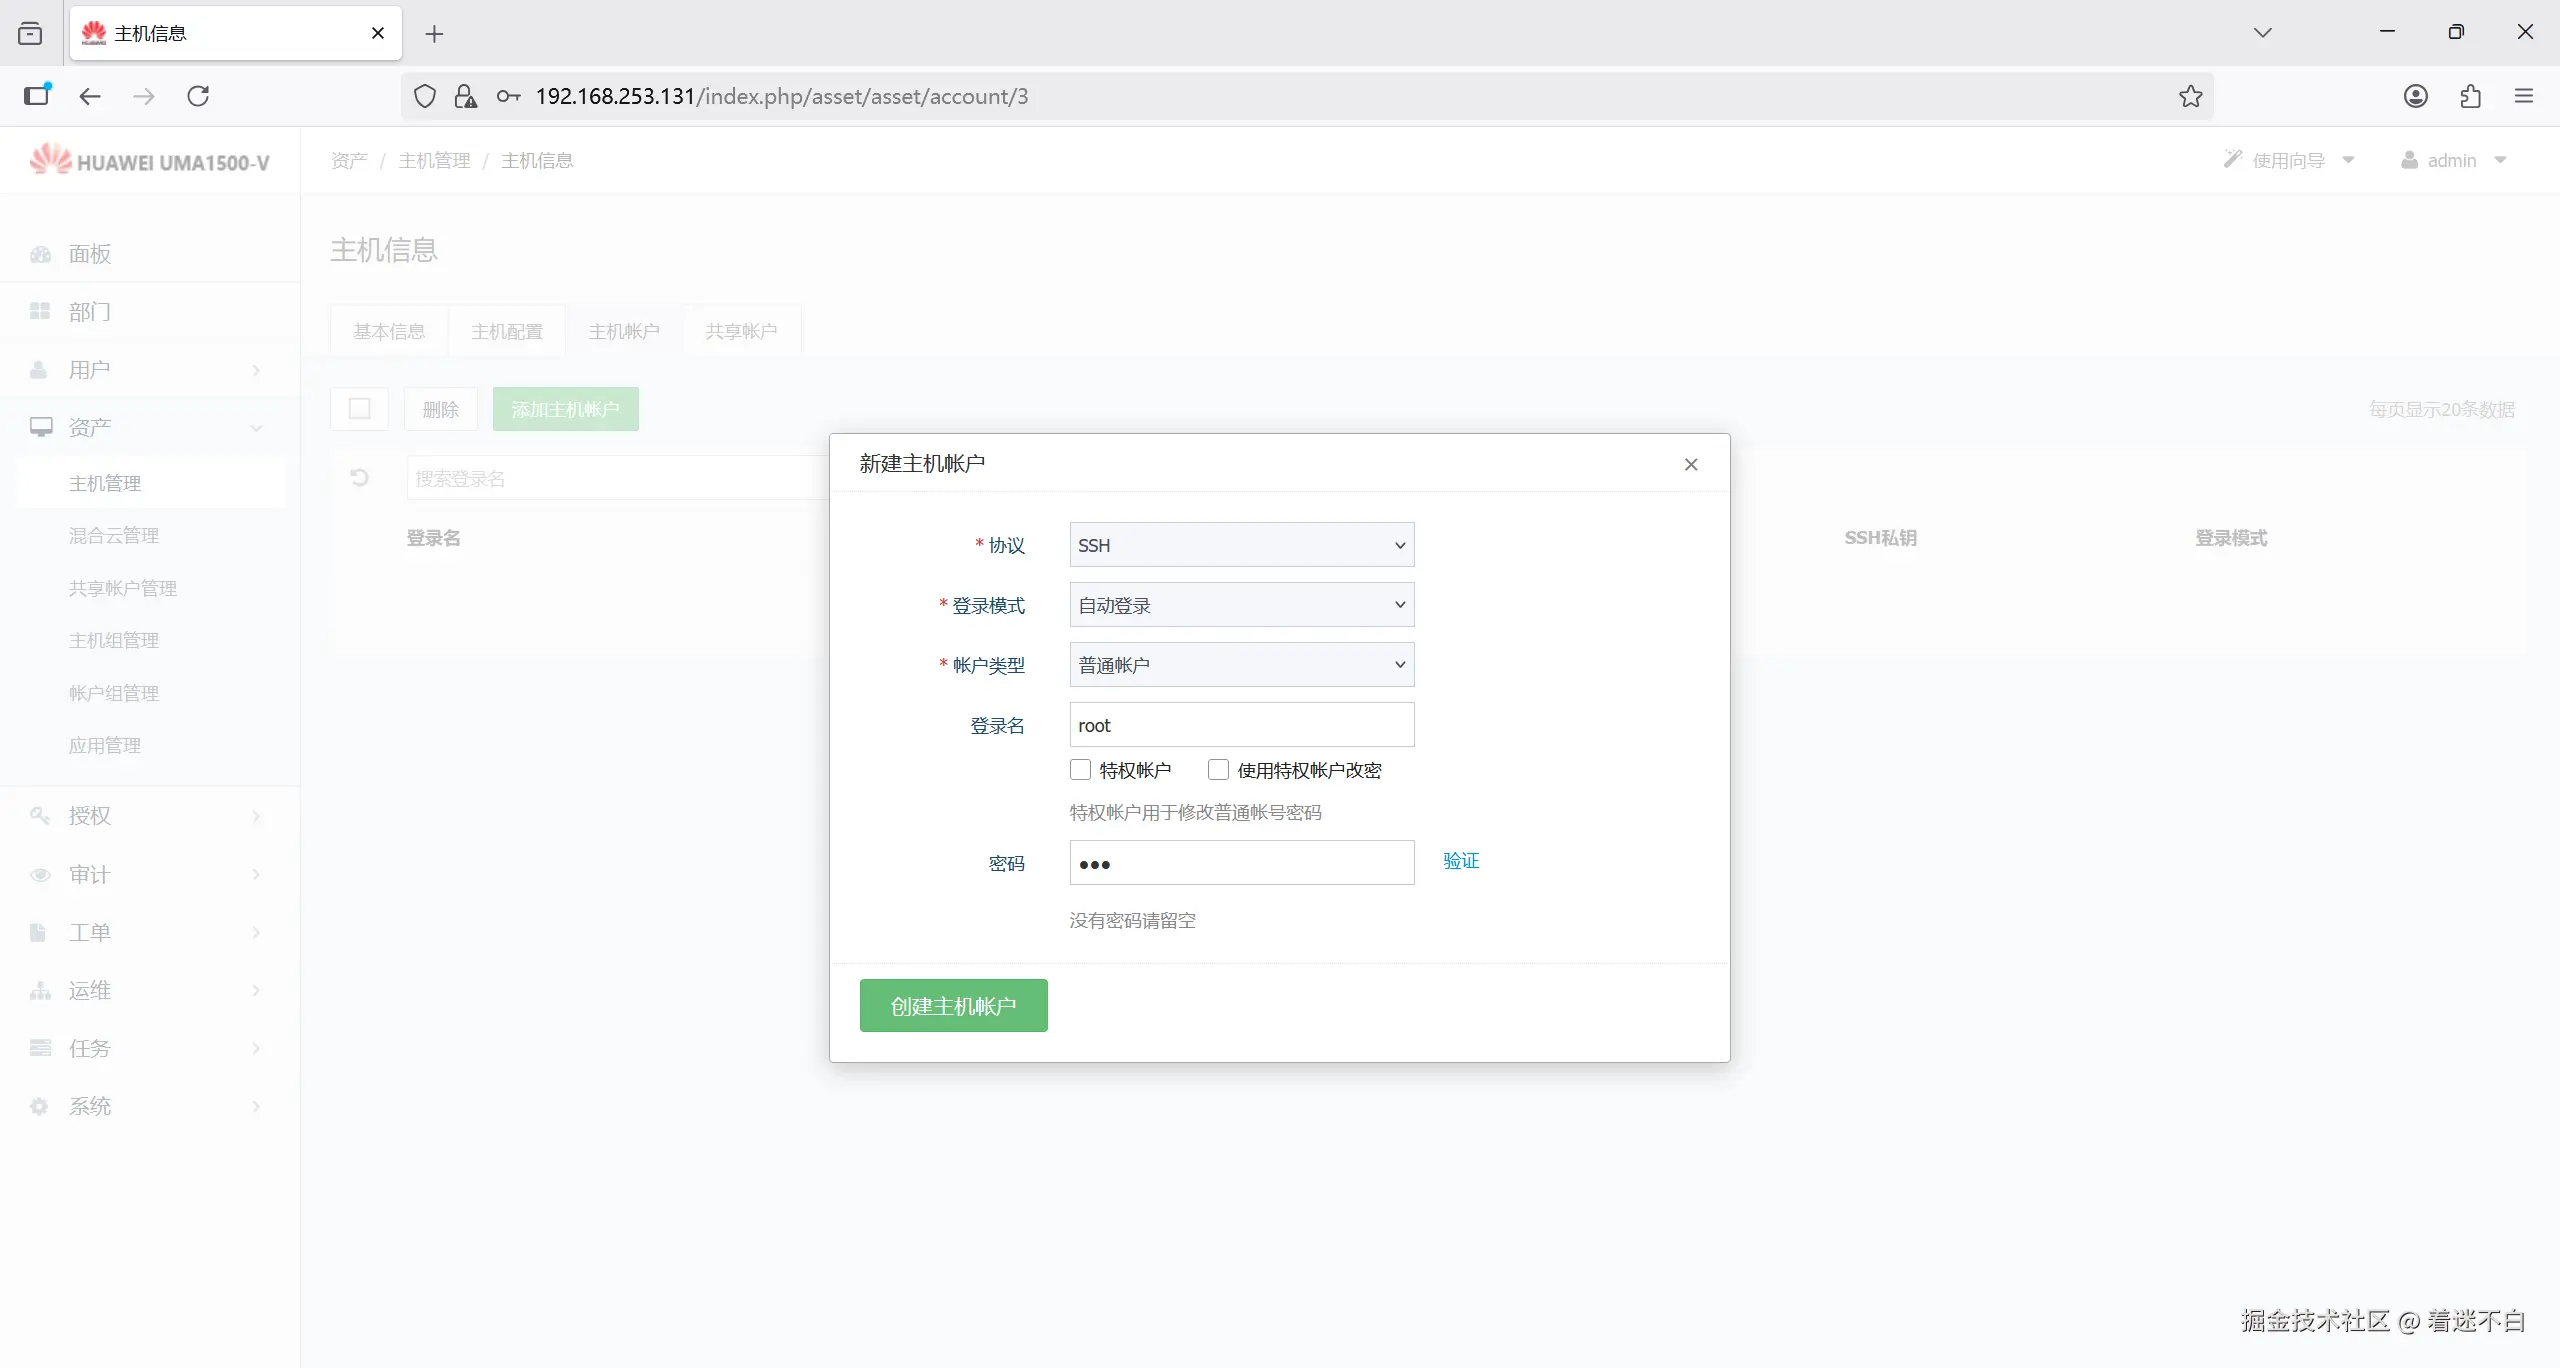The height and width of the screenshot is (1368, 2560).
Task: Toggle the select-all checkbox beside 删除
Action: 359,409
